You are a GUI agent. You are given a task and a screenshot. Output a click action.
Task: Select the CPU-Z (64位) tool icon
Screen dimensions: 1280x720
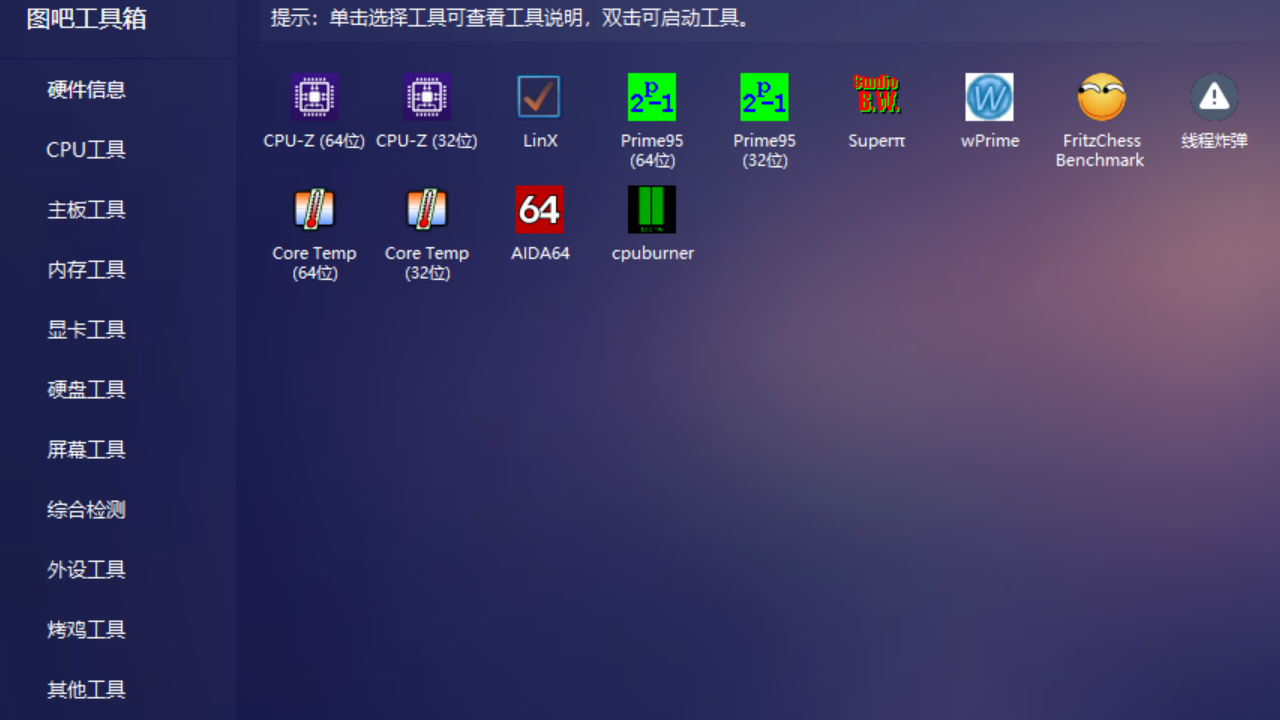point(314,97)
